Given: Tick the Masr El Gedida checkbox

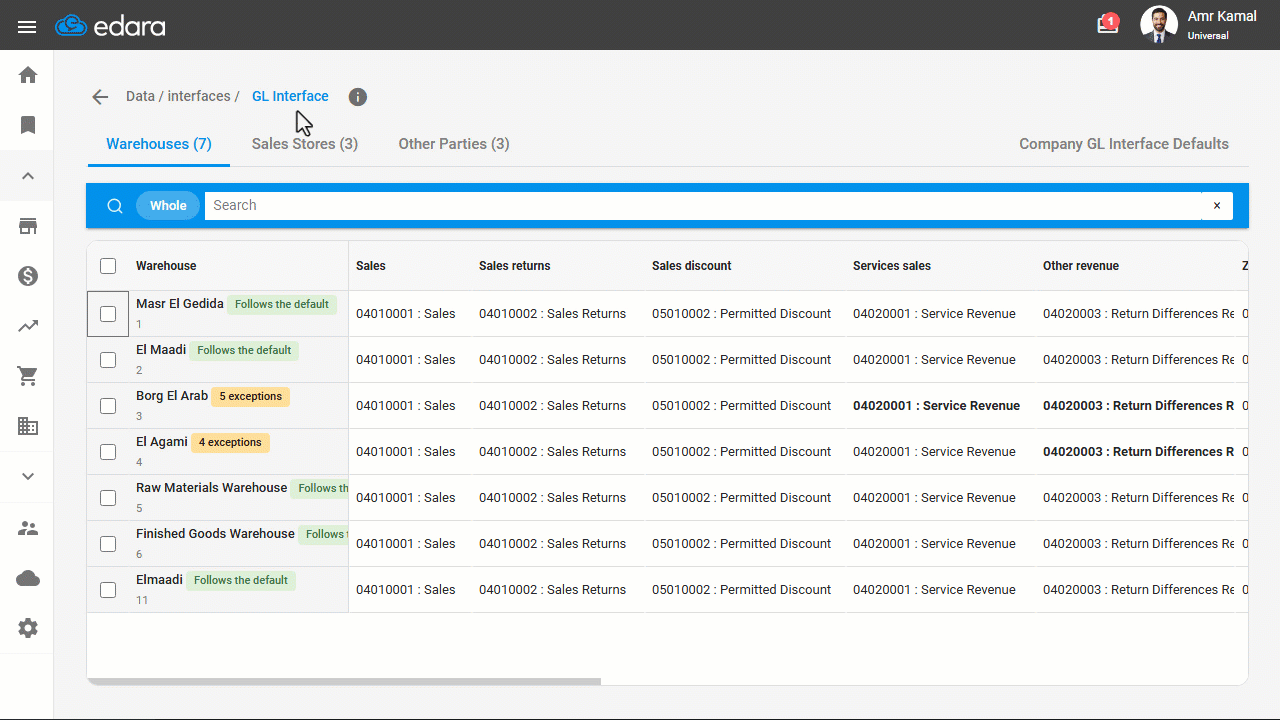Looking at the screenshot, I should pos(108,314).
